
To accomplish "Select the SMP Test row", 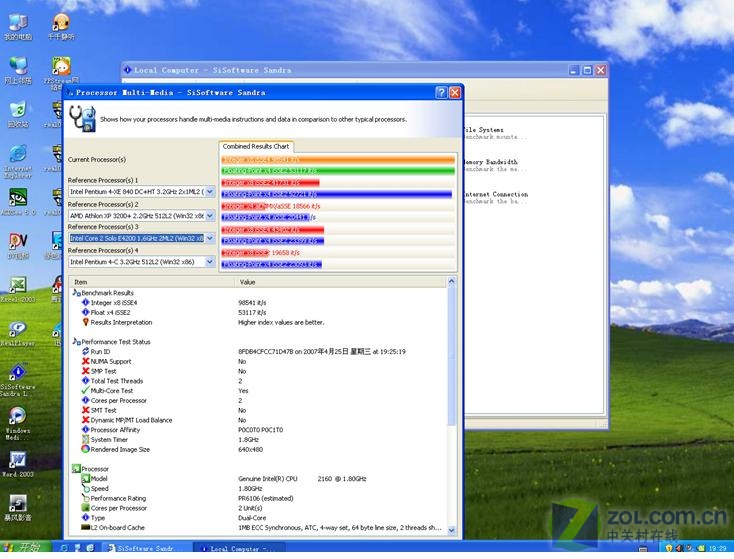I will pos(257,371).
